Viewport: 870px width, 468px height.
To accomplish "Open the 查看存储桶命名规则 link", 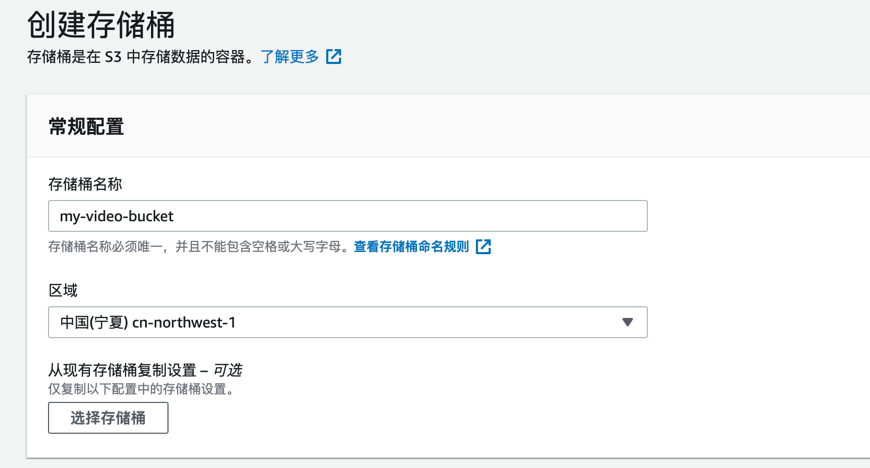I will [x=411, y=246].
